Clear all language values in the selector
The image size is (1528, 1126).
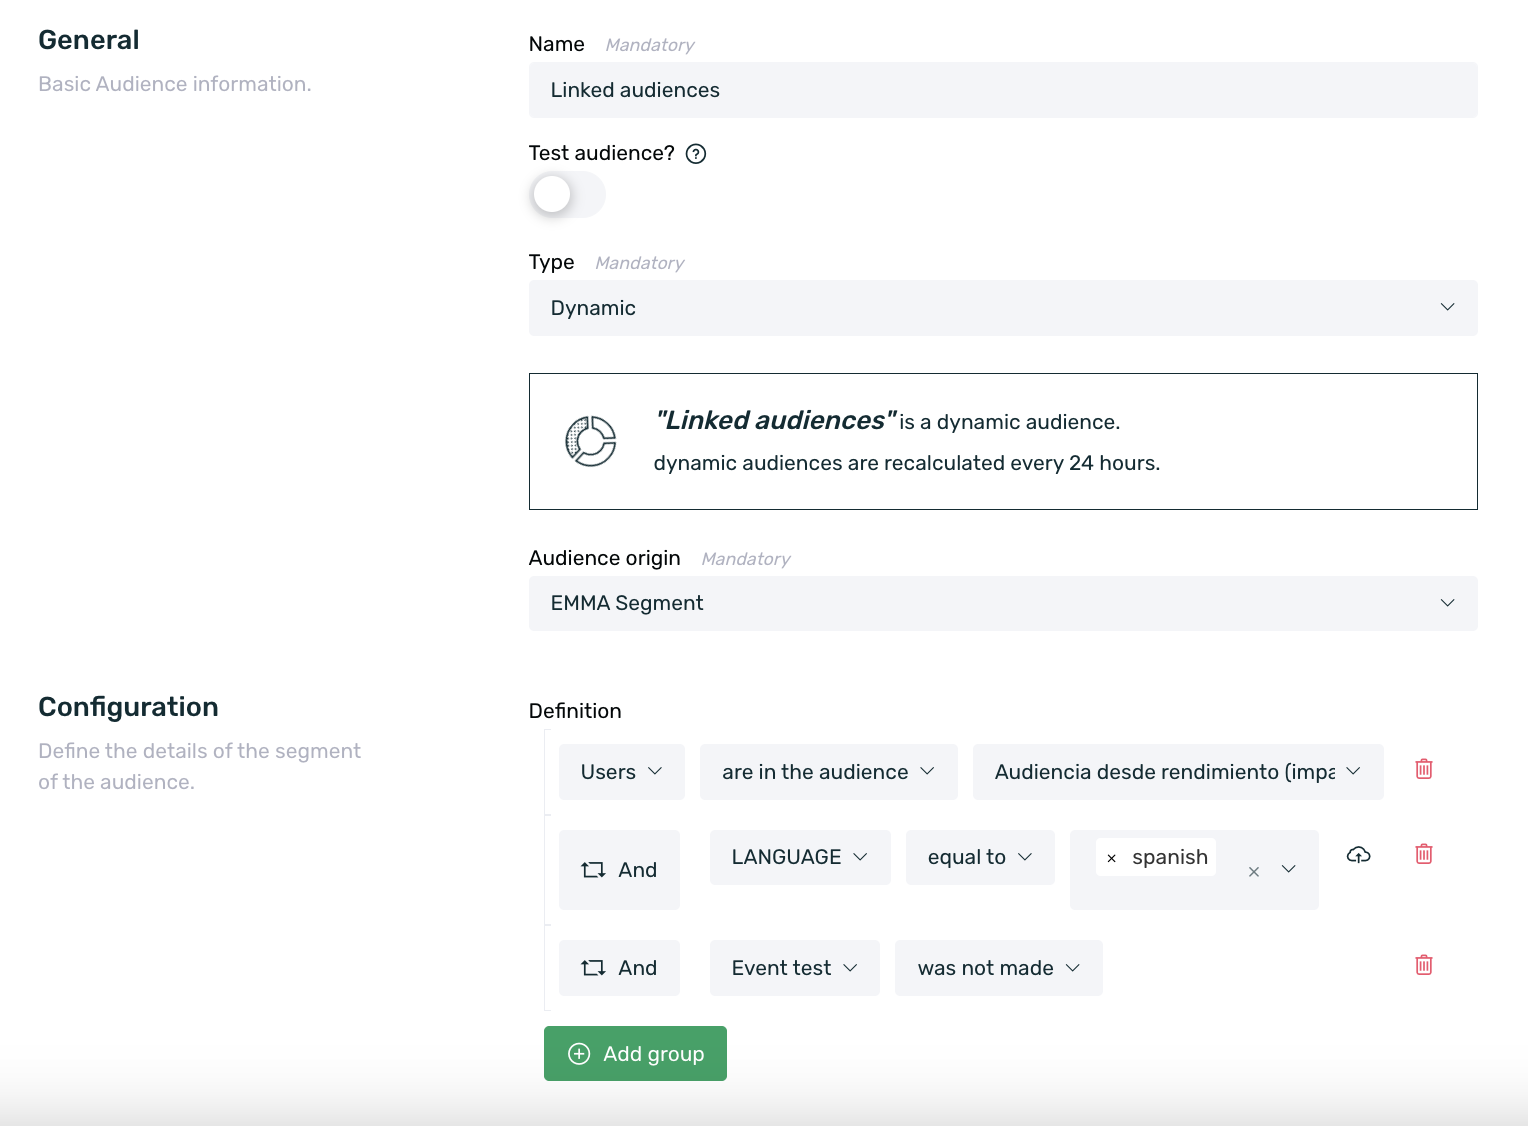click(x=1253, y=872)
